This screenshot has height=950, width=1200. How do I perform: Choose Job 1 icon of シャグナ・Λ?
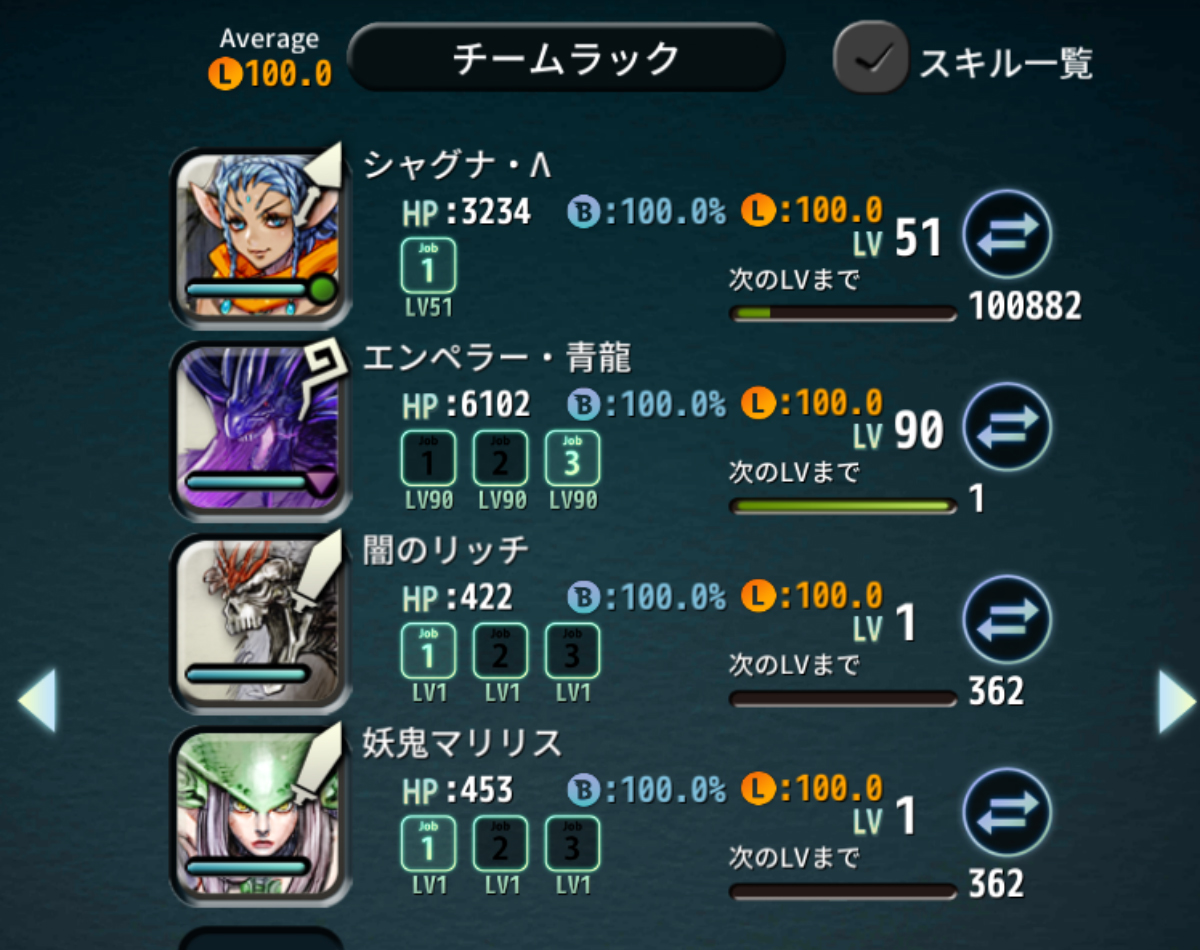429,265
